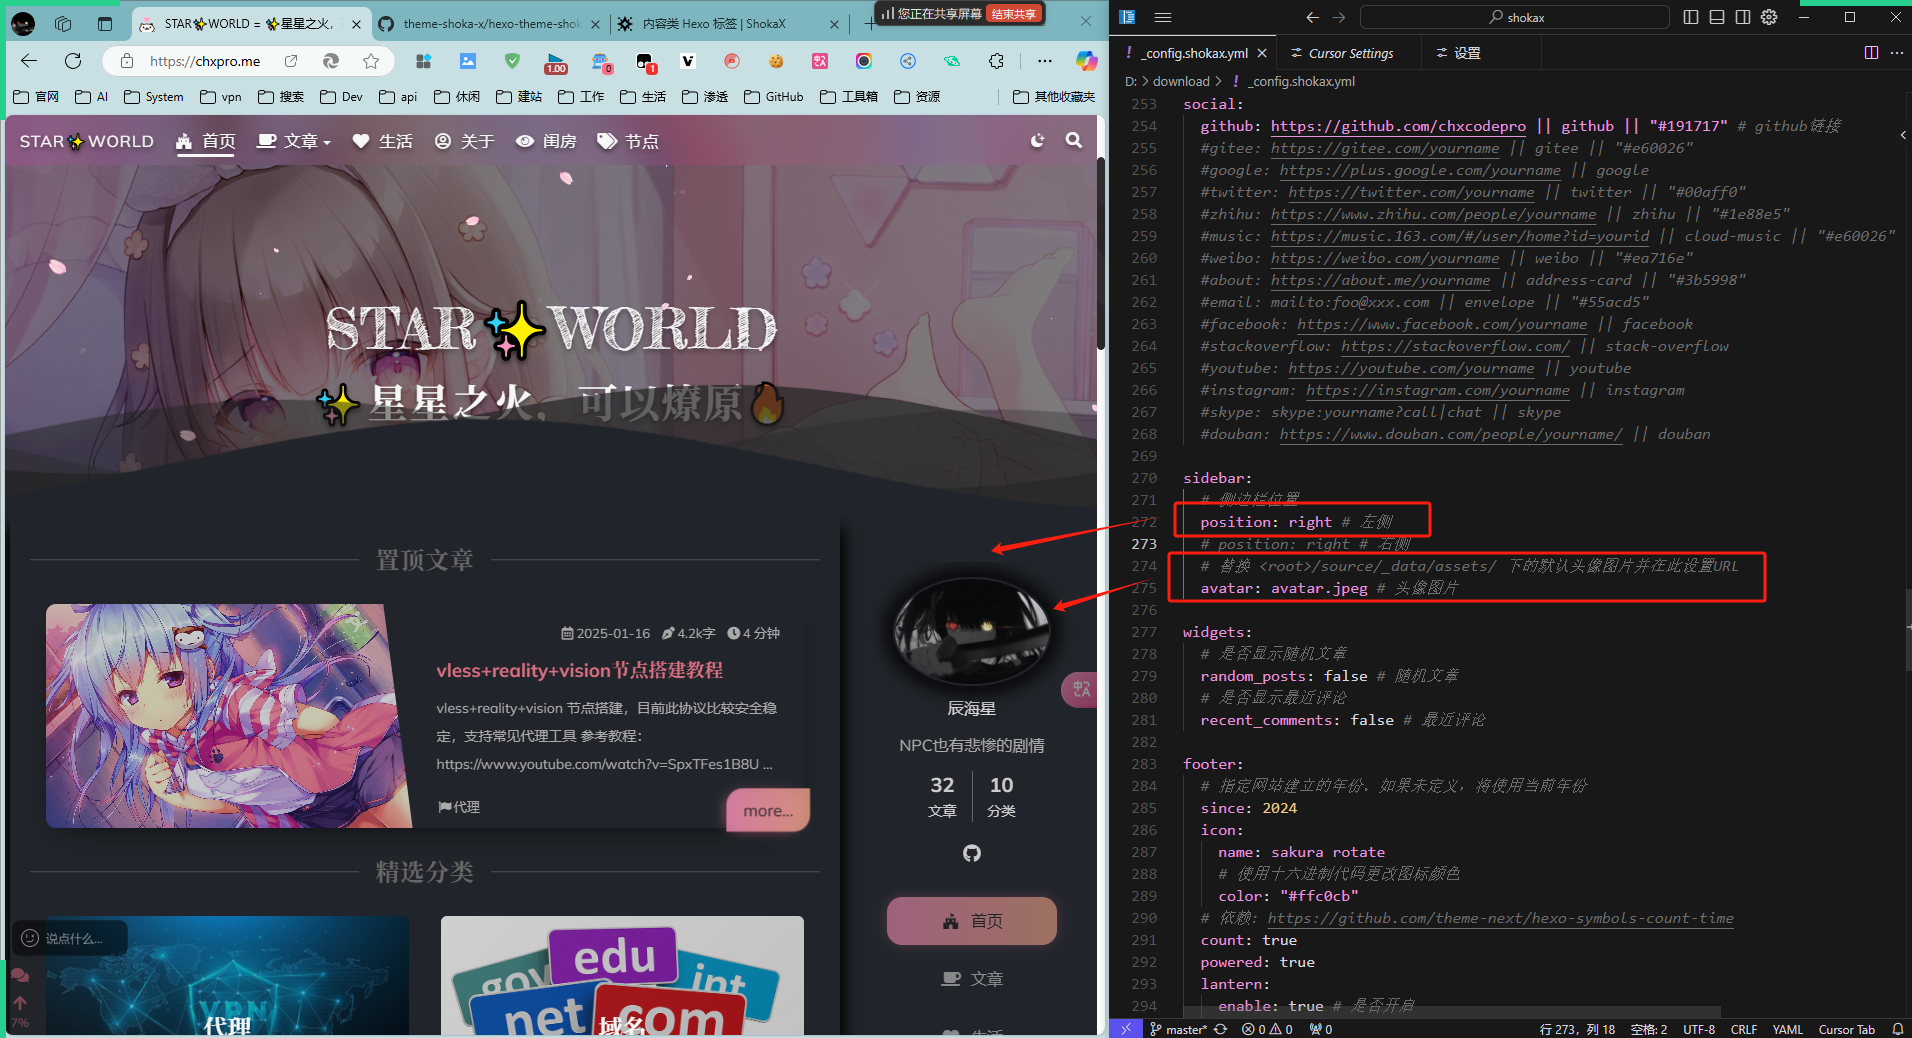Click translate floating button on blog page
Screen dimensions: 1912x1038
(1081, 689)
